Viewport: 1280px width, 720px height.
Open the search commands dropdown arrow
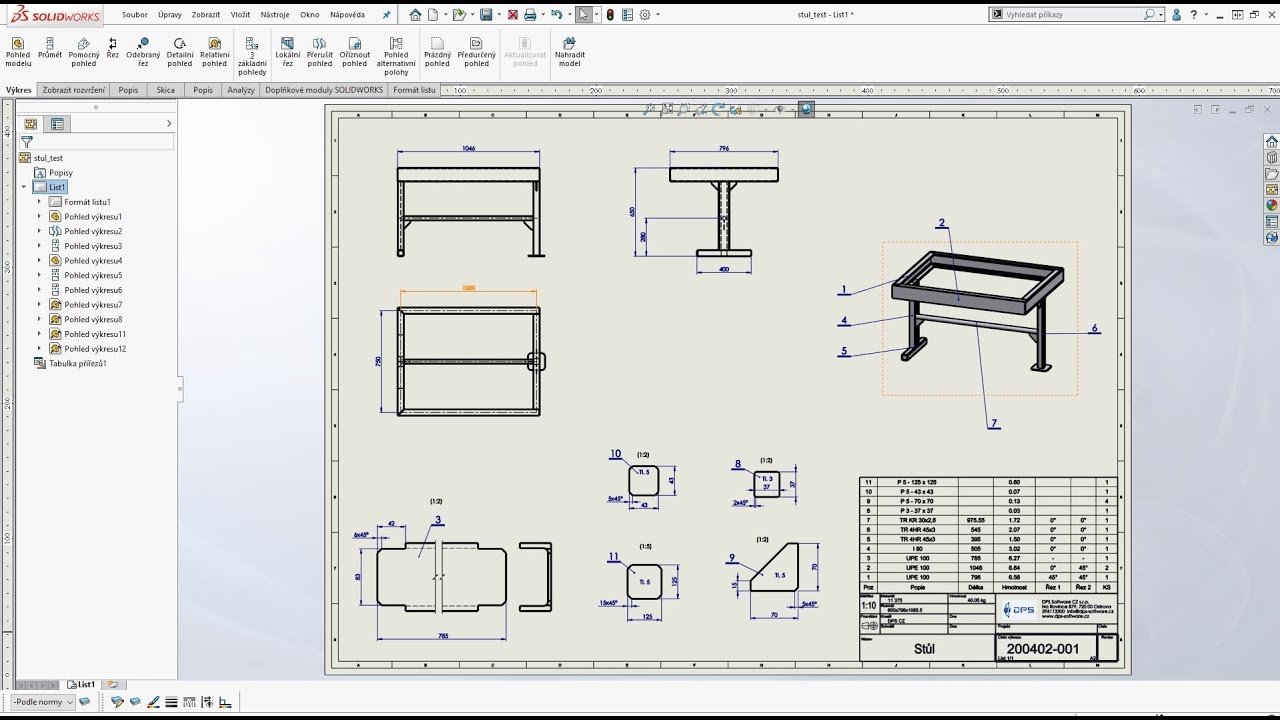1161,15
